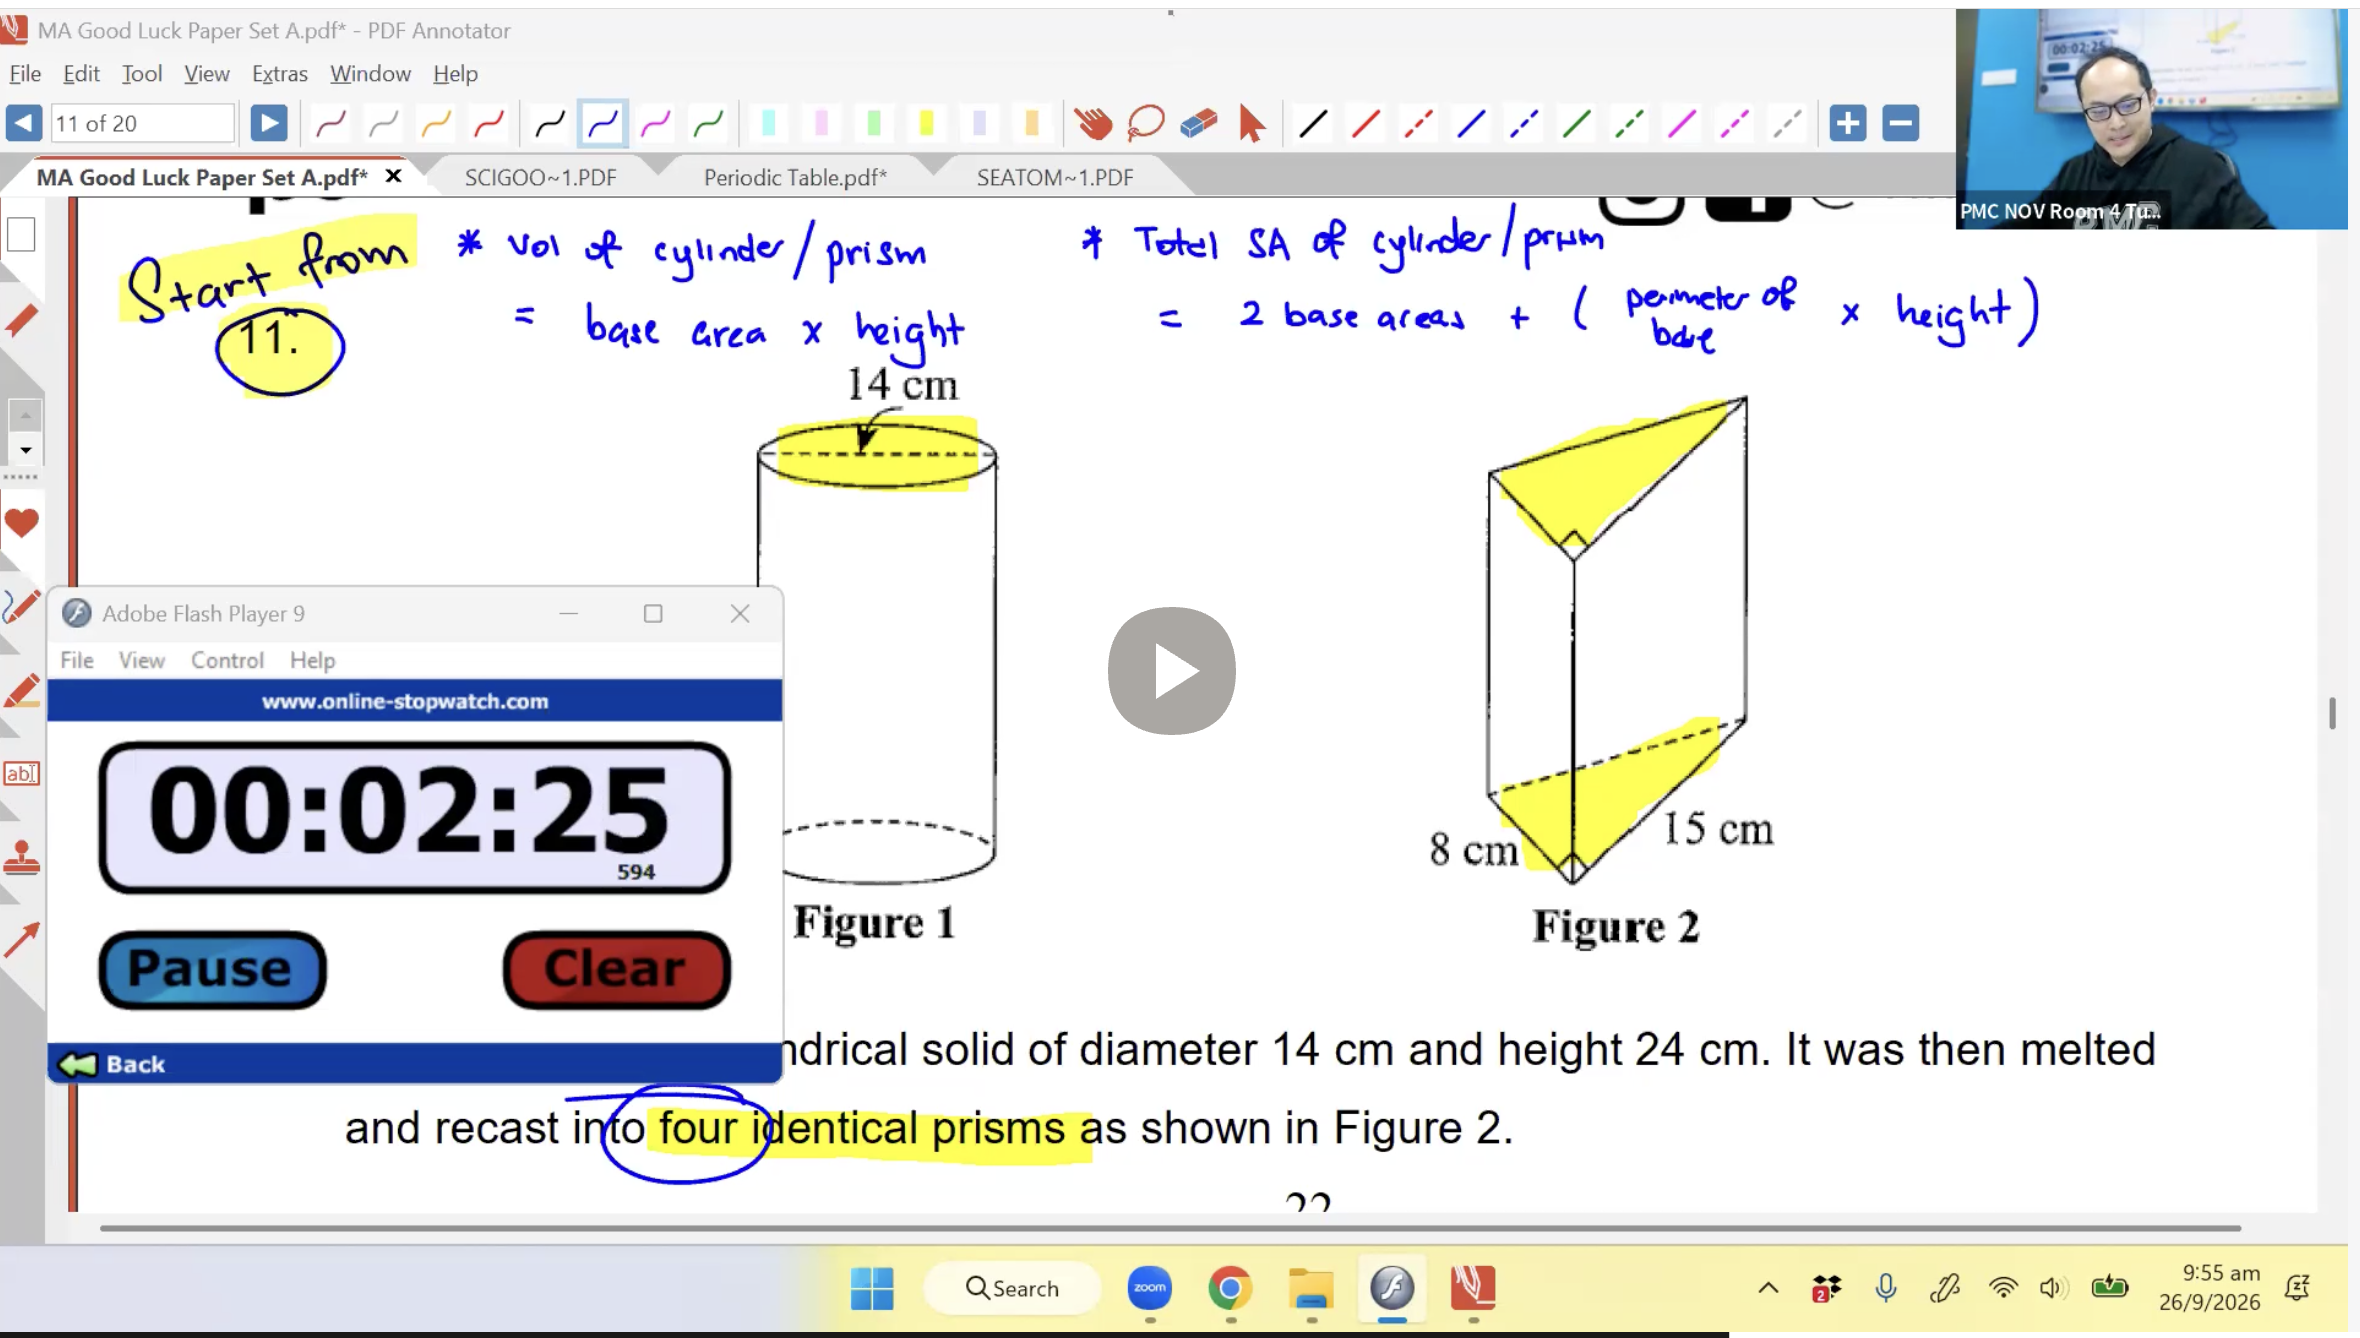Viewport: 2360px width, 1338px height.
Task: Select the black pen tool
Action: pos(550,124)
